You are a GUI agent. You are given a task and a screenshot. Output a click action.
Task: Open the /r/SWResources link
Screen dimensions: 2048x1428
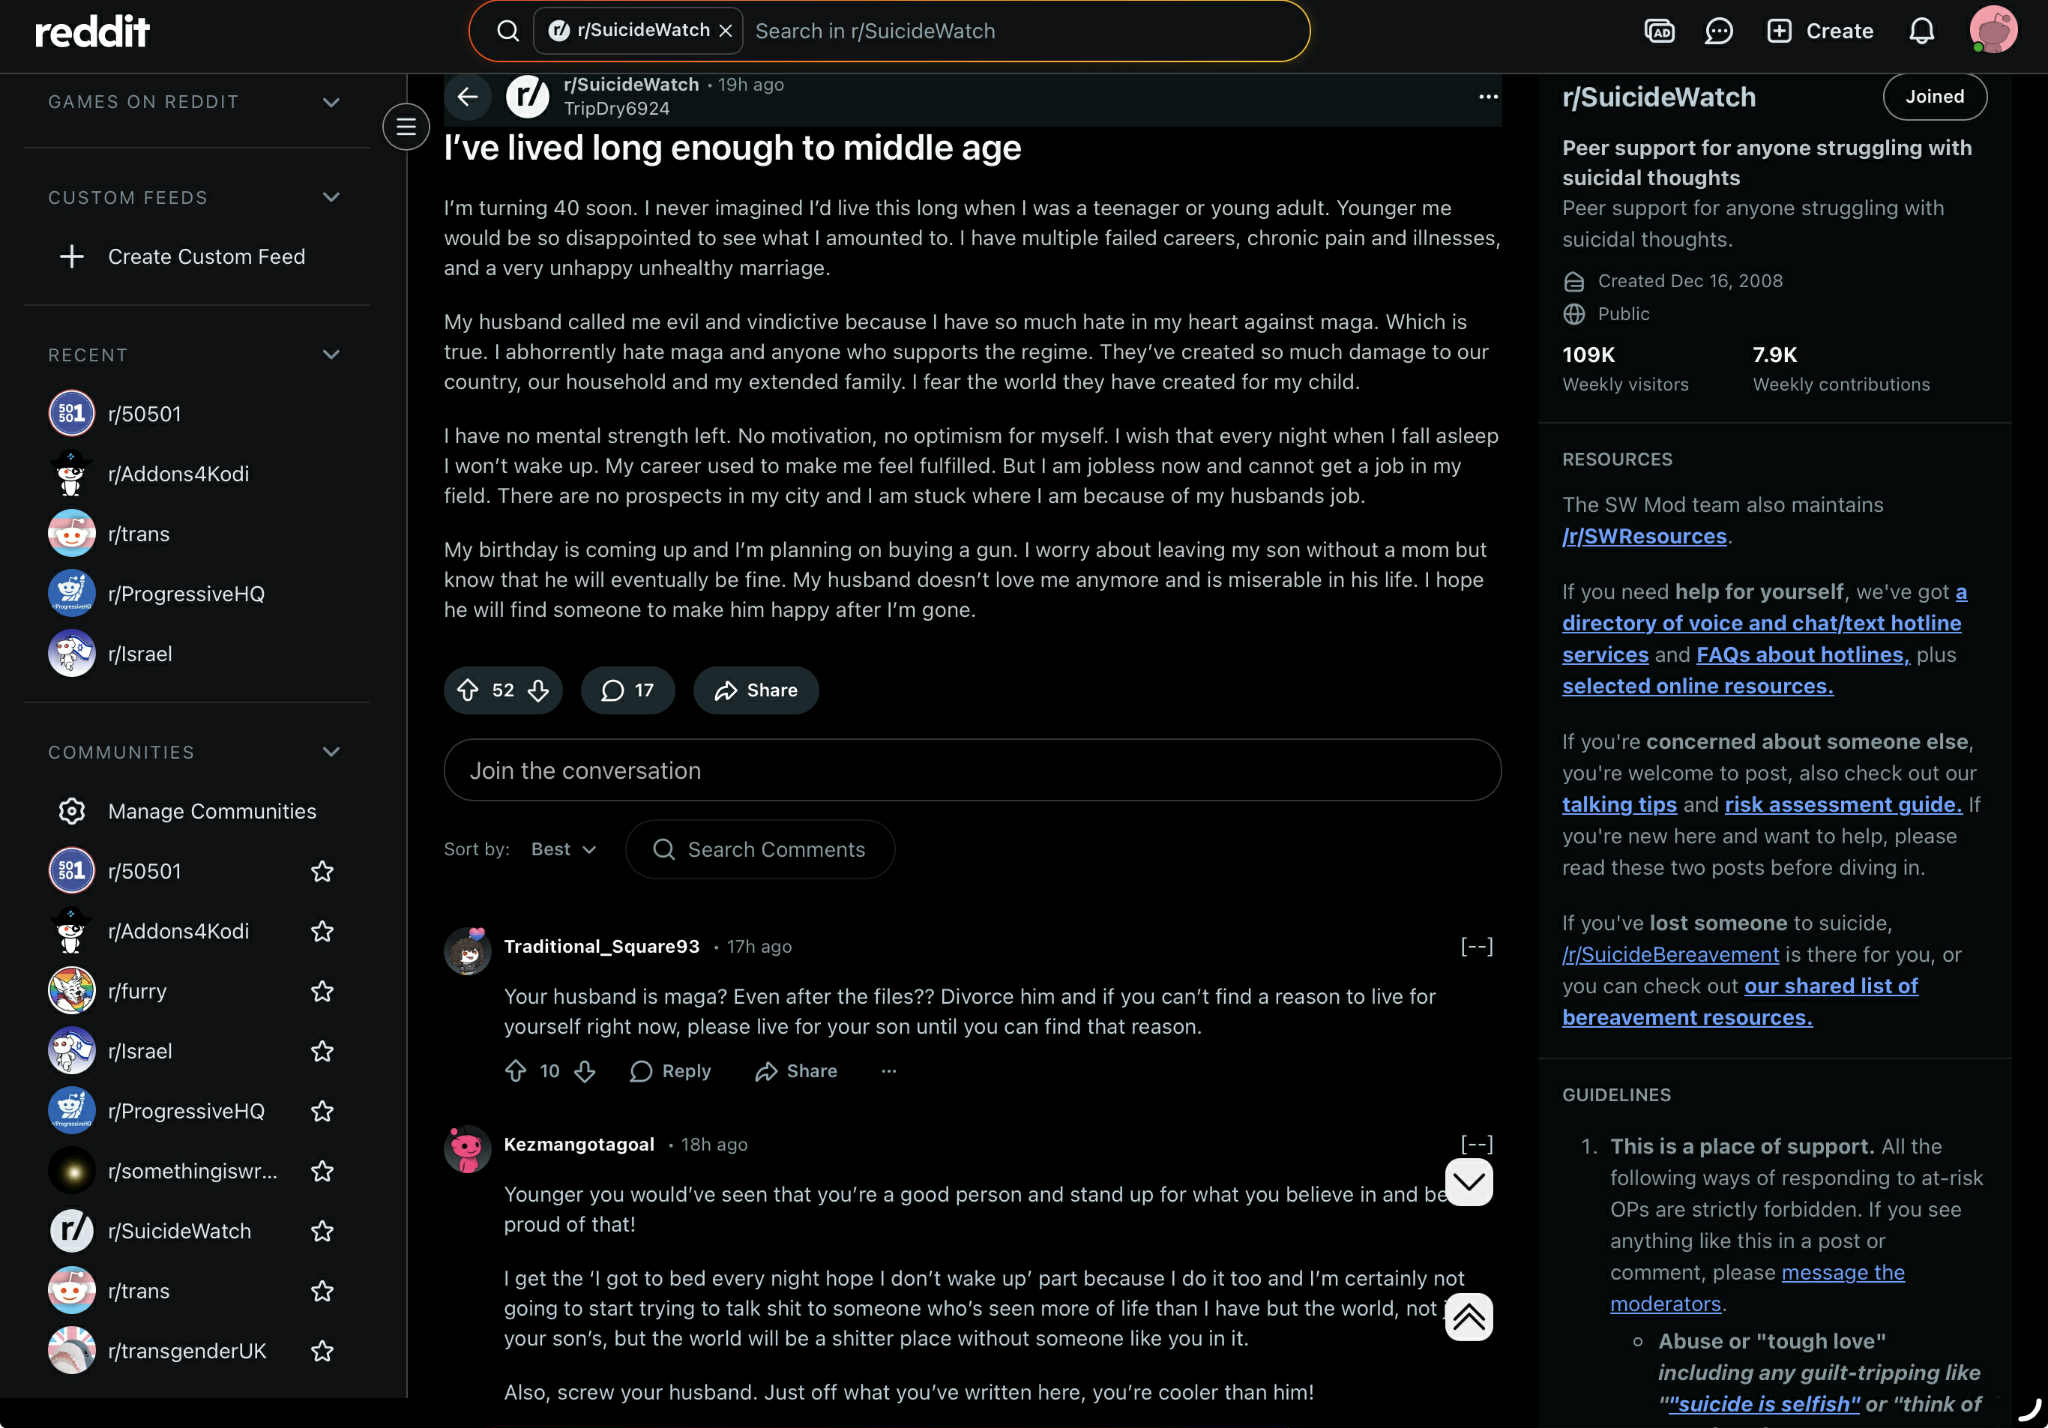point(1644,536)
